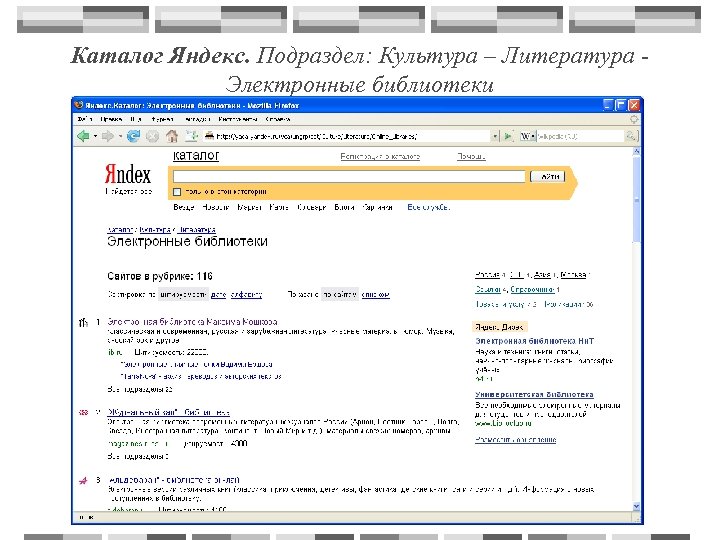Open the catalog registration link
This screenshot has width=720, height=540.
tap(380, 157)
